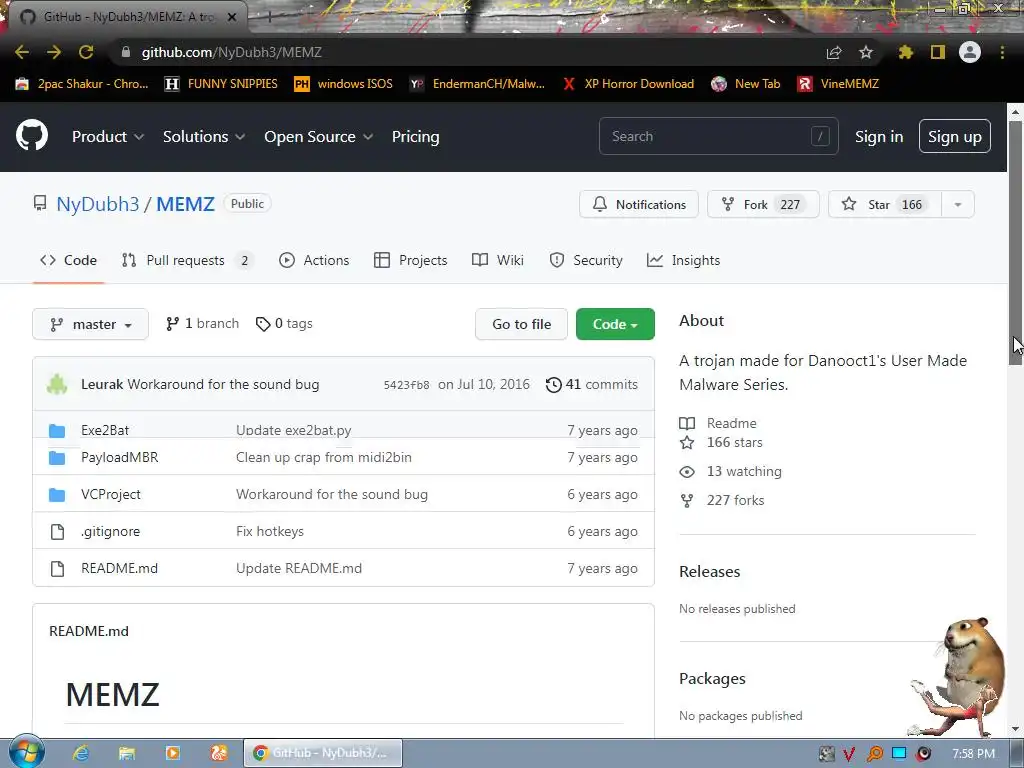1024x768 pixels.
Task: Open the master branch dropdown
Action: tap(90, 324)
